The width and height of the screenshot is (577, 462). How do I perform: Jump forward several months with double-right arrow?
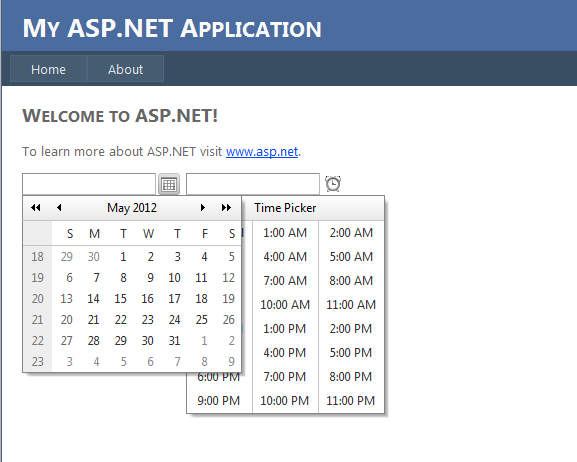tap(226, 208)
